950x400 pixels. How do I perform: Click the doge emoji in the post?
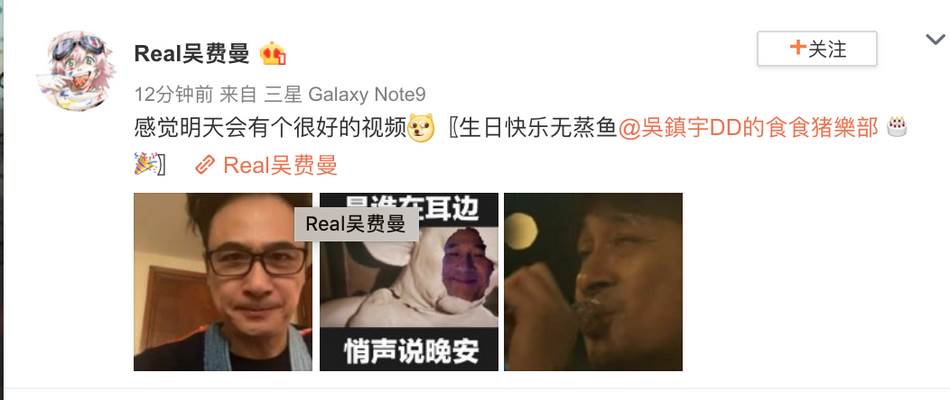coord(420,128)
